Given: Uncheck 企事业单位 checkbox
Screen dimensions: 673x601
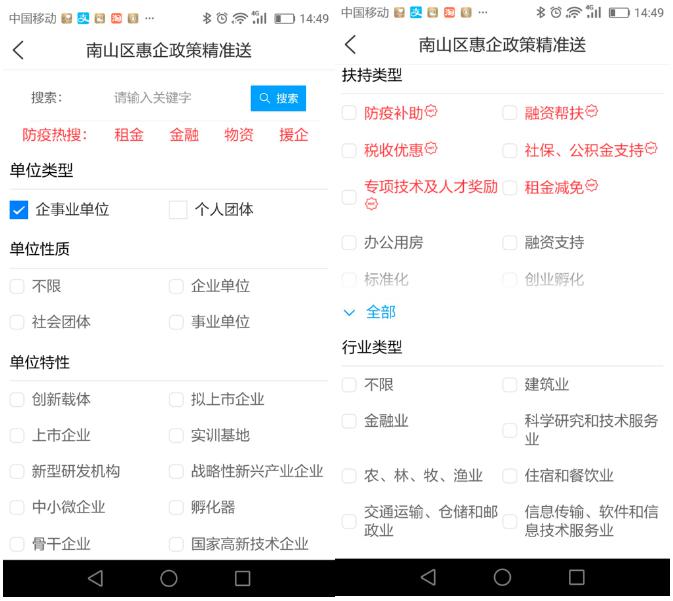Looking at the screenshot, I should 18,210.
